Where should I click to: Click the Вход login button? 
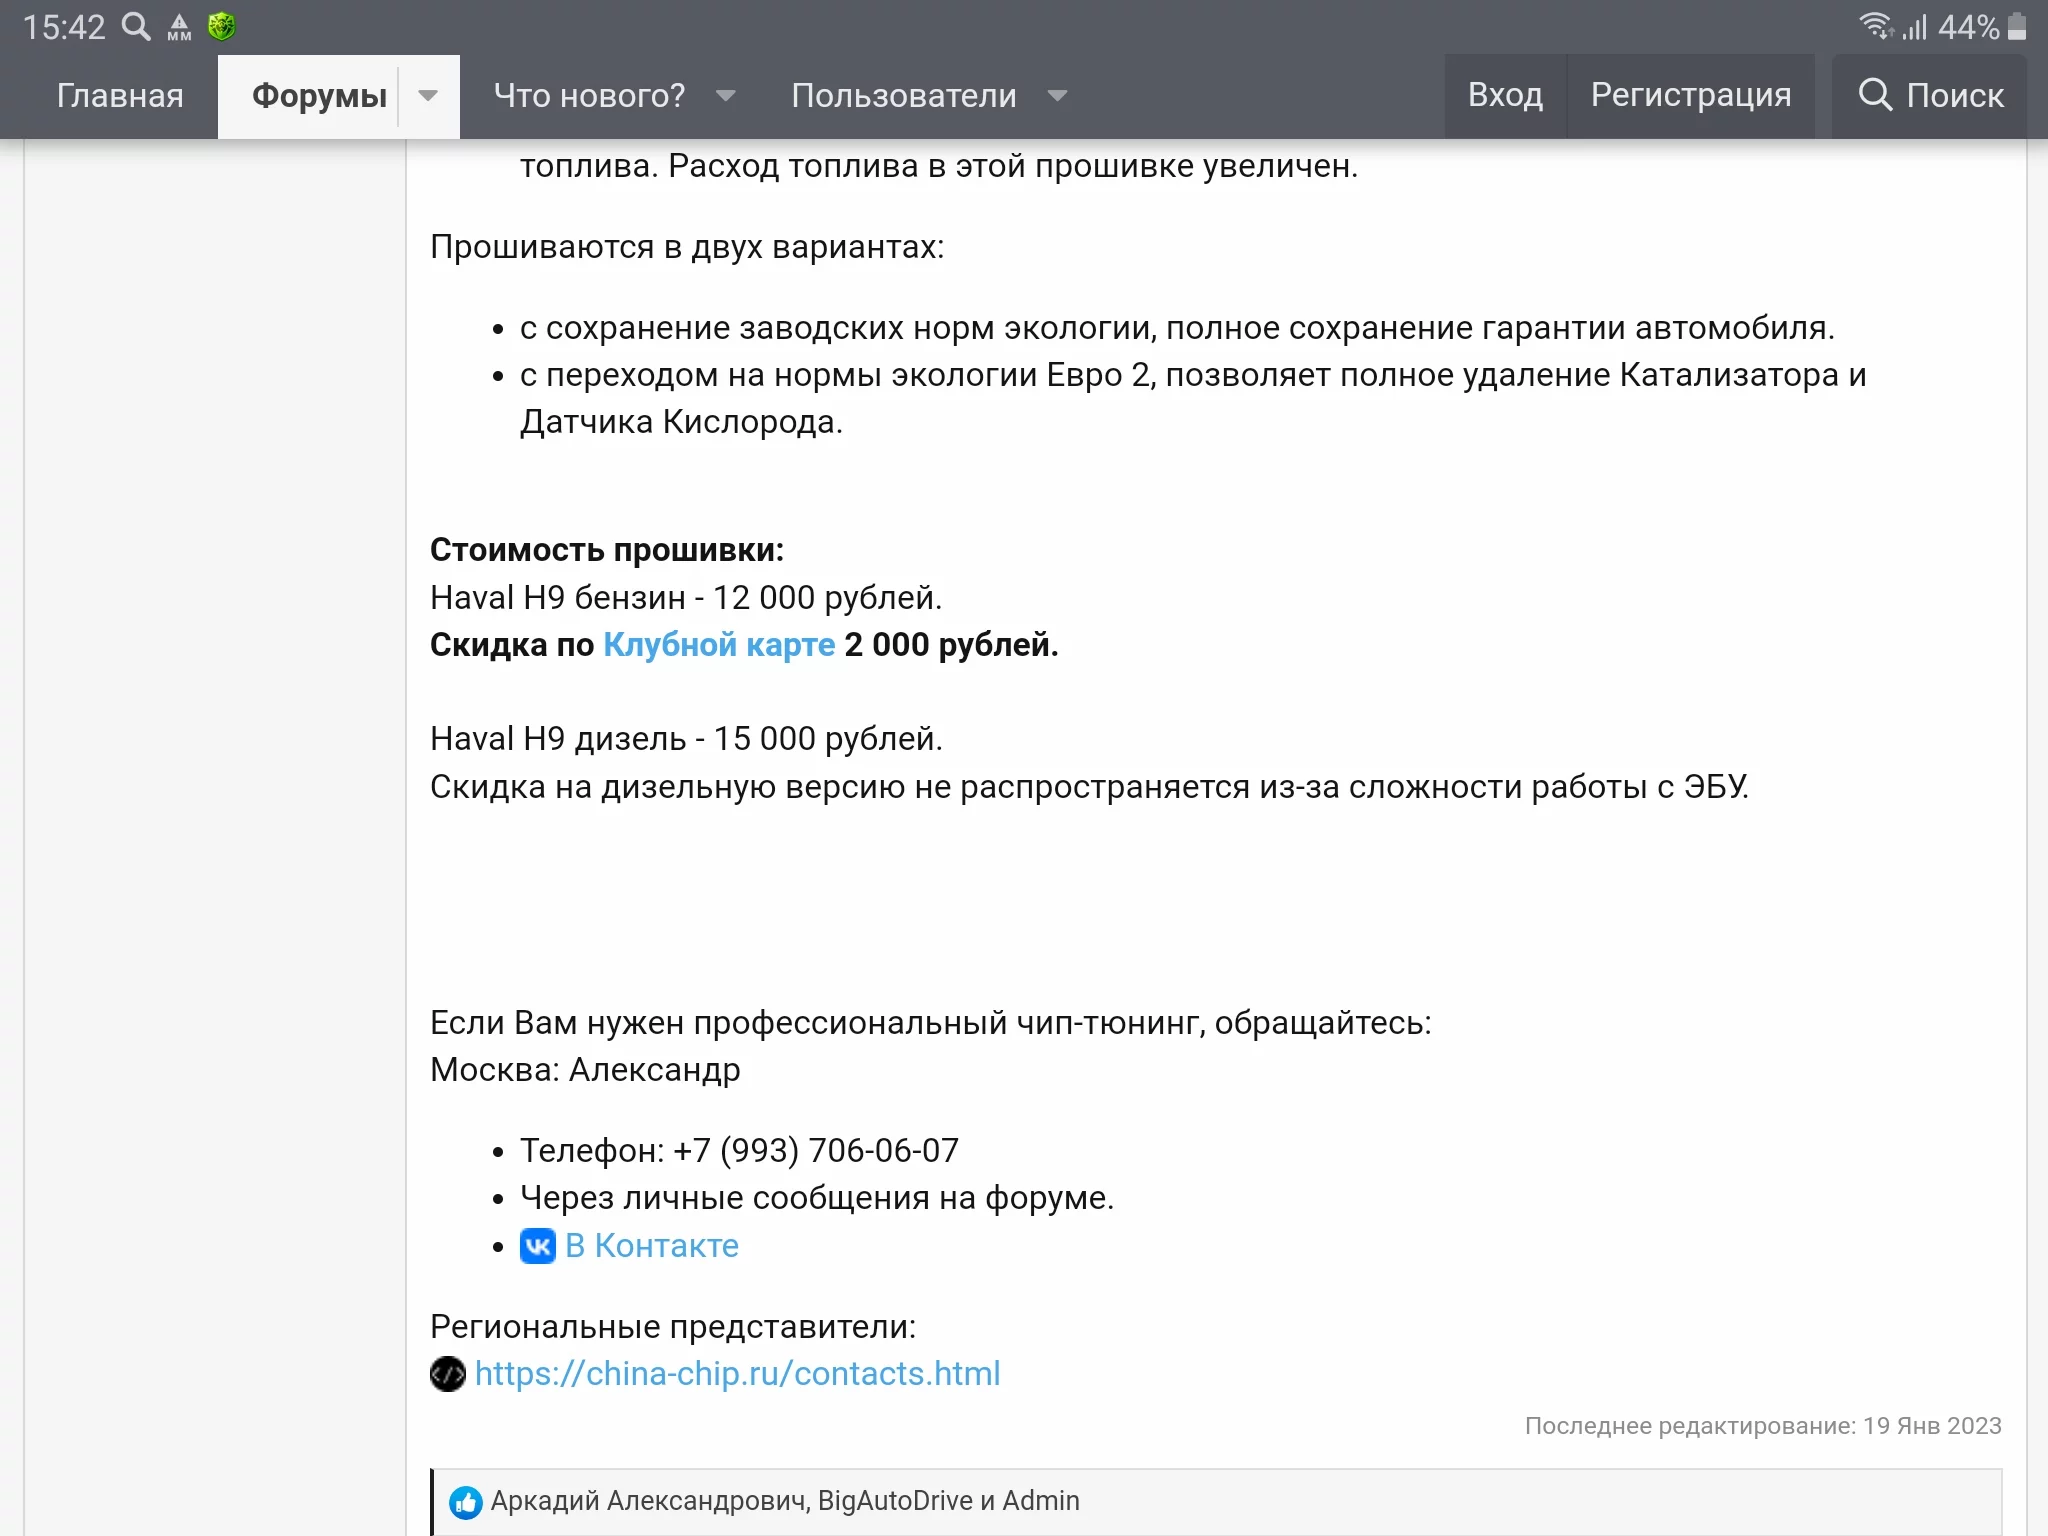pyautogui.click(x=1505, y=96)
